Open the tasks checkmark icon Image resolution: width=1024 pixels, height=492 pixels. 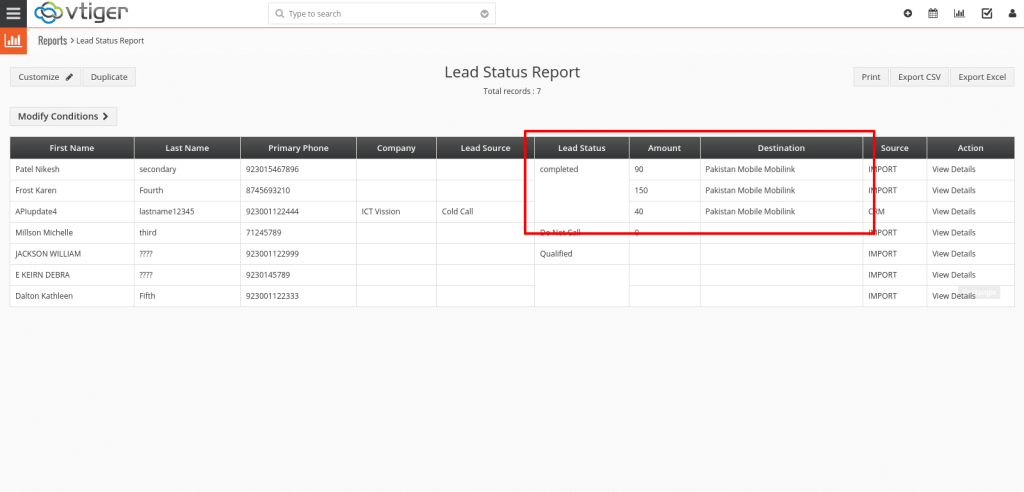[986, 14]
